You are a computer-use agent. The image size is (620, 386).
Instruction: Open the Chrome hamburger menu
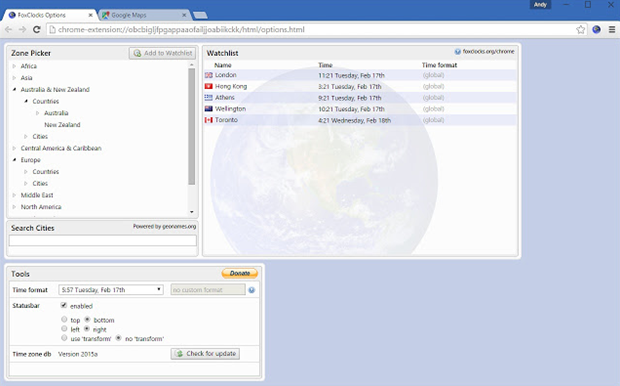click(612, 30)
